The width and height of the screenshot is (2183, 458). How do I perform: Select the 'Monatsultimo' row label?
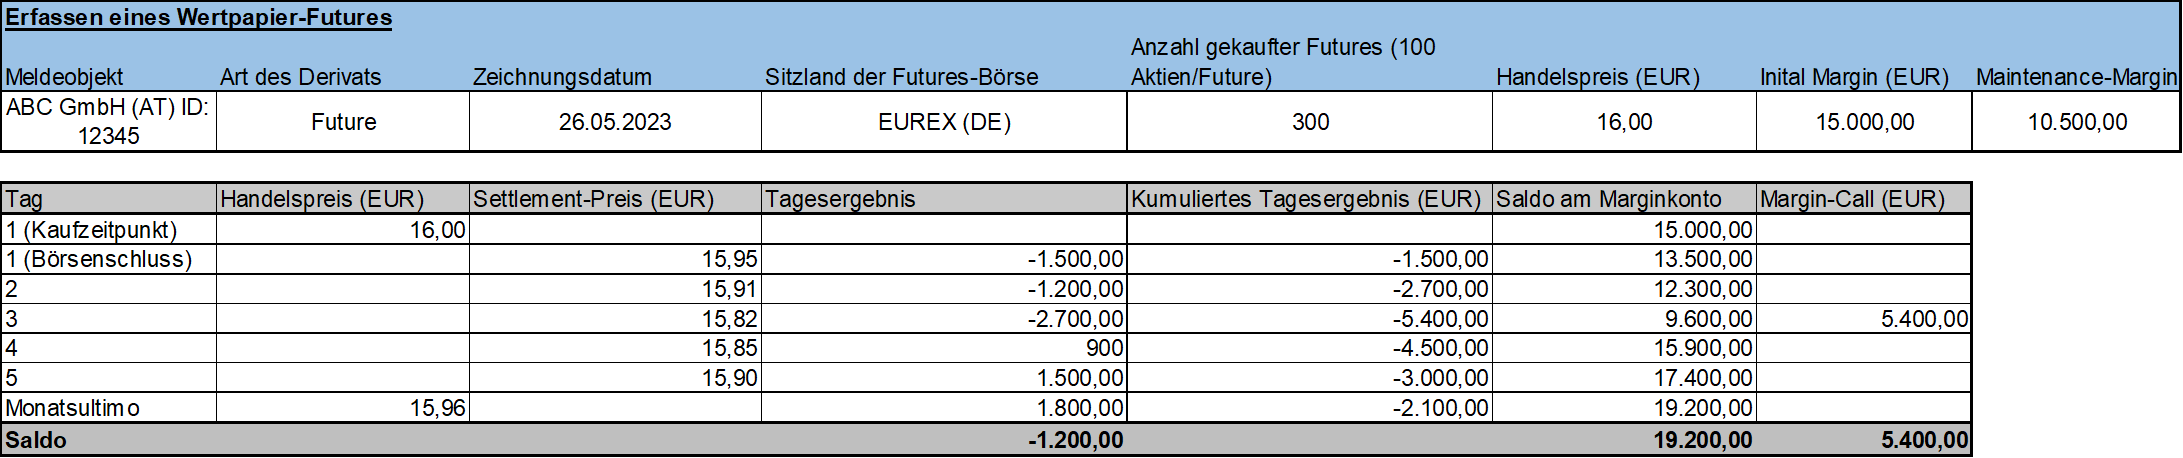point(72,408)
